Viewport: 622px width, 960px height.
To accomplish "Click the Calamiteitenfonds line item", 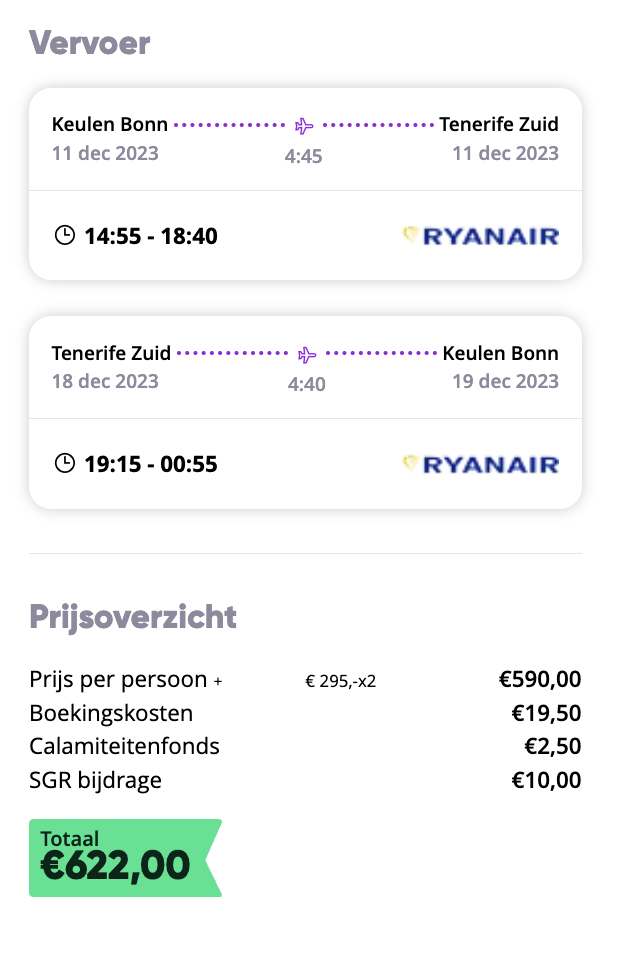I will [x=305, y=746].
